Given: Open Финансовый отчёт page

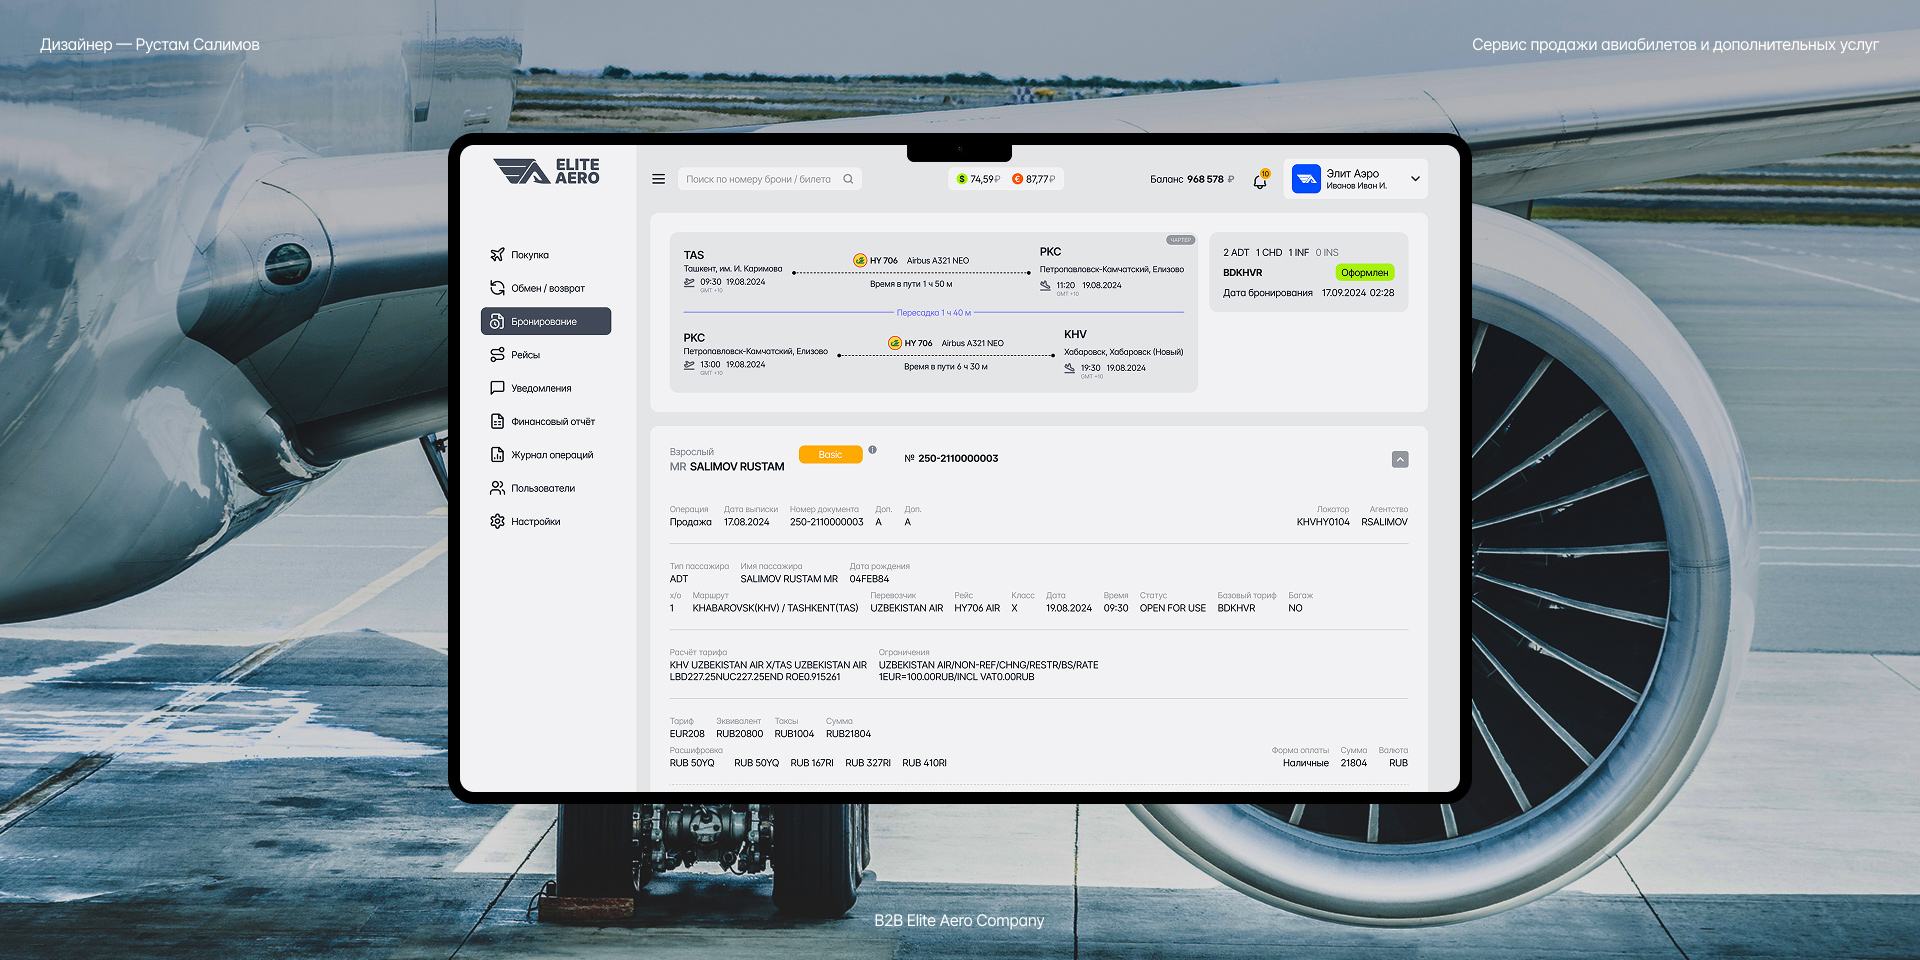Looking at the screenshot, I should (552, 422).
